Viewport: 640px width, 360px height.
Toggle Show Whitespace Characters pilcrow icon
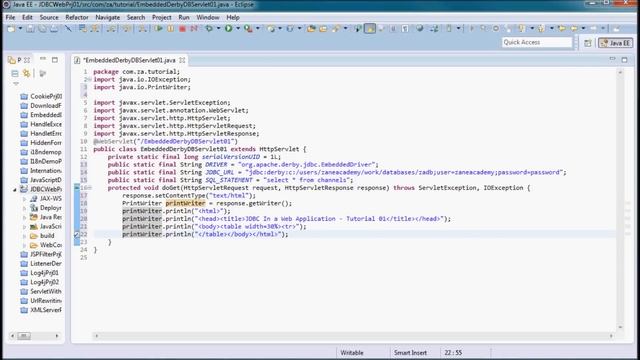point(405,29)
